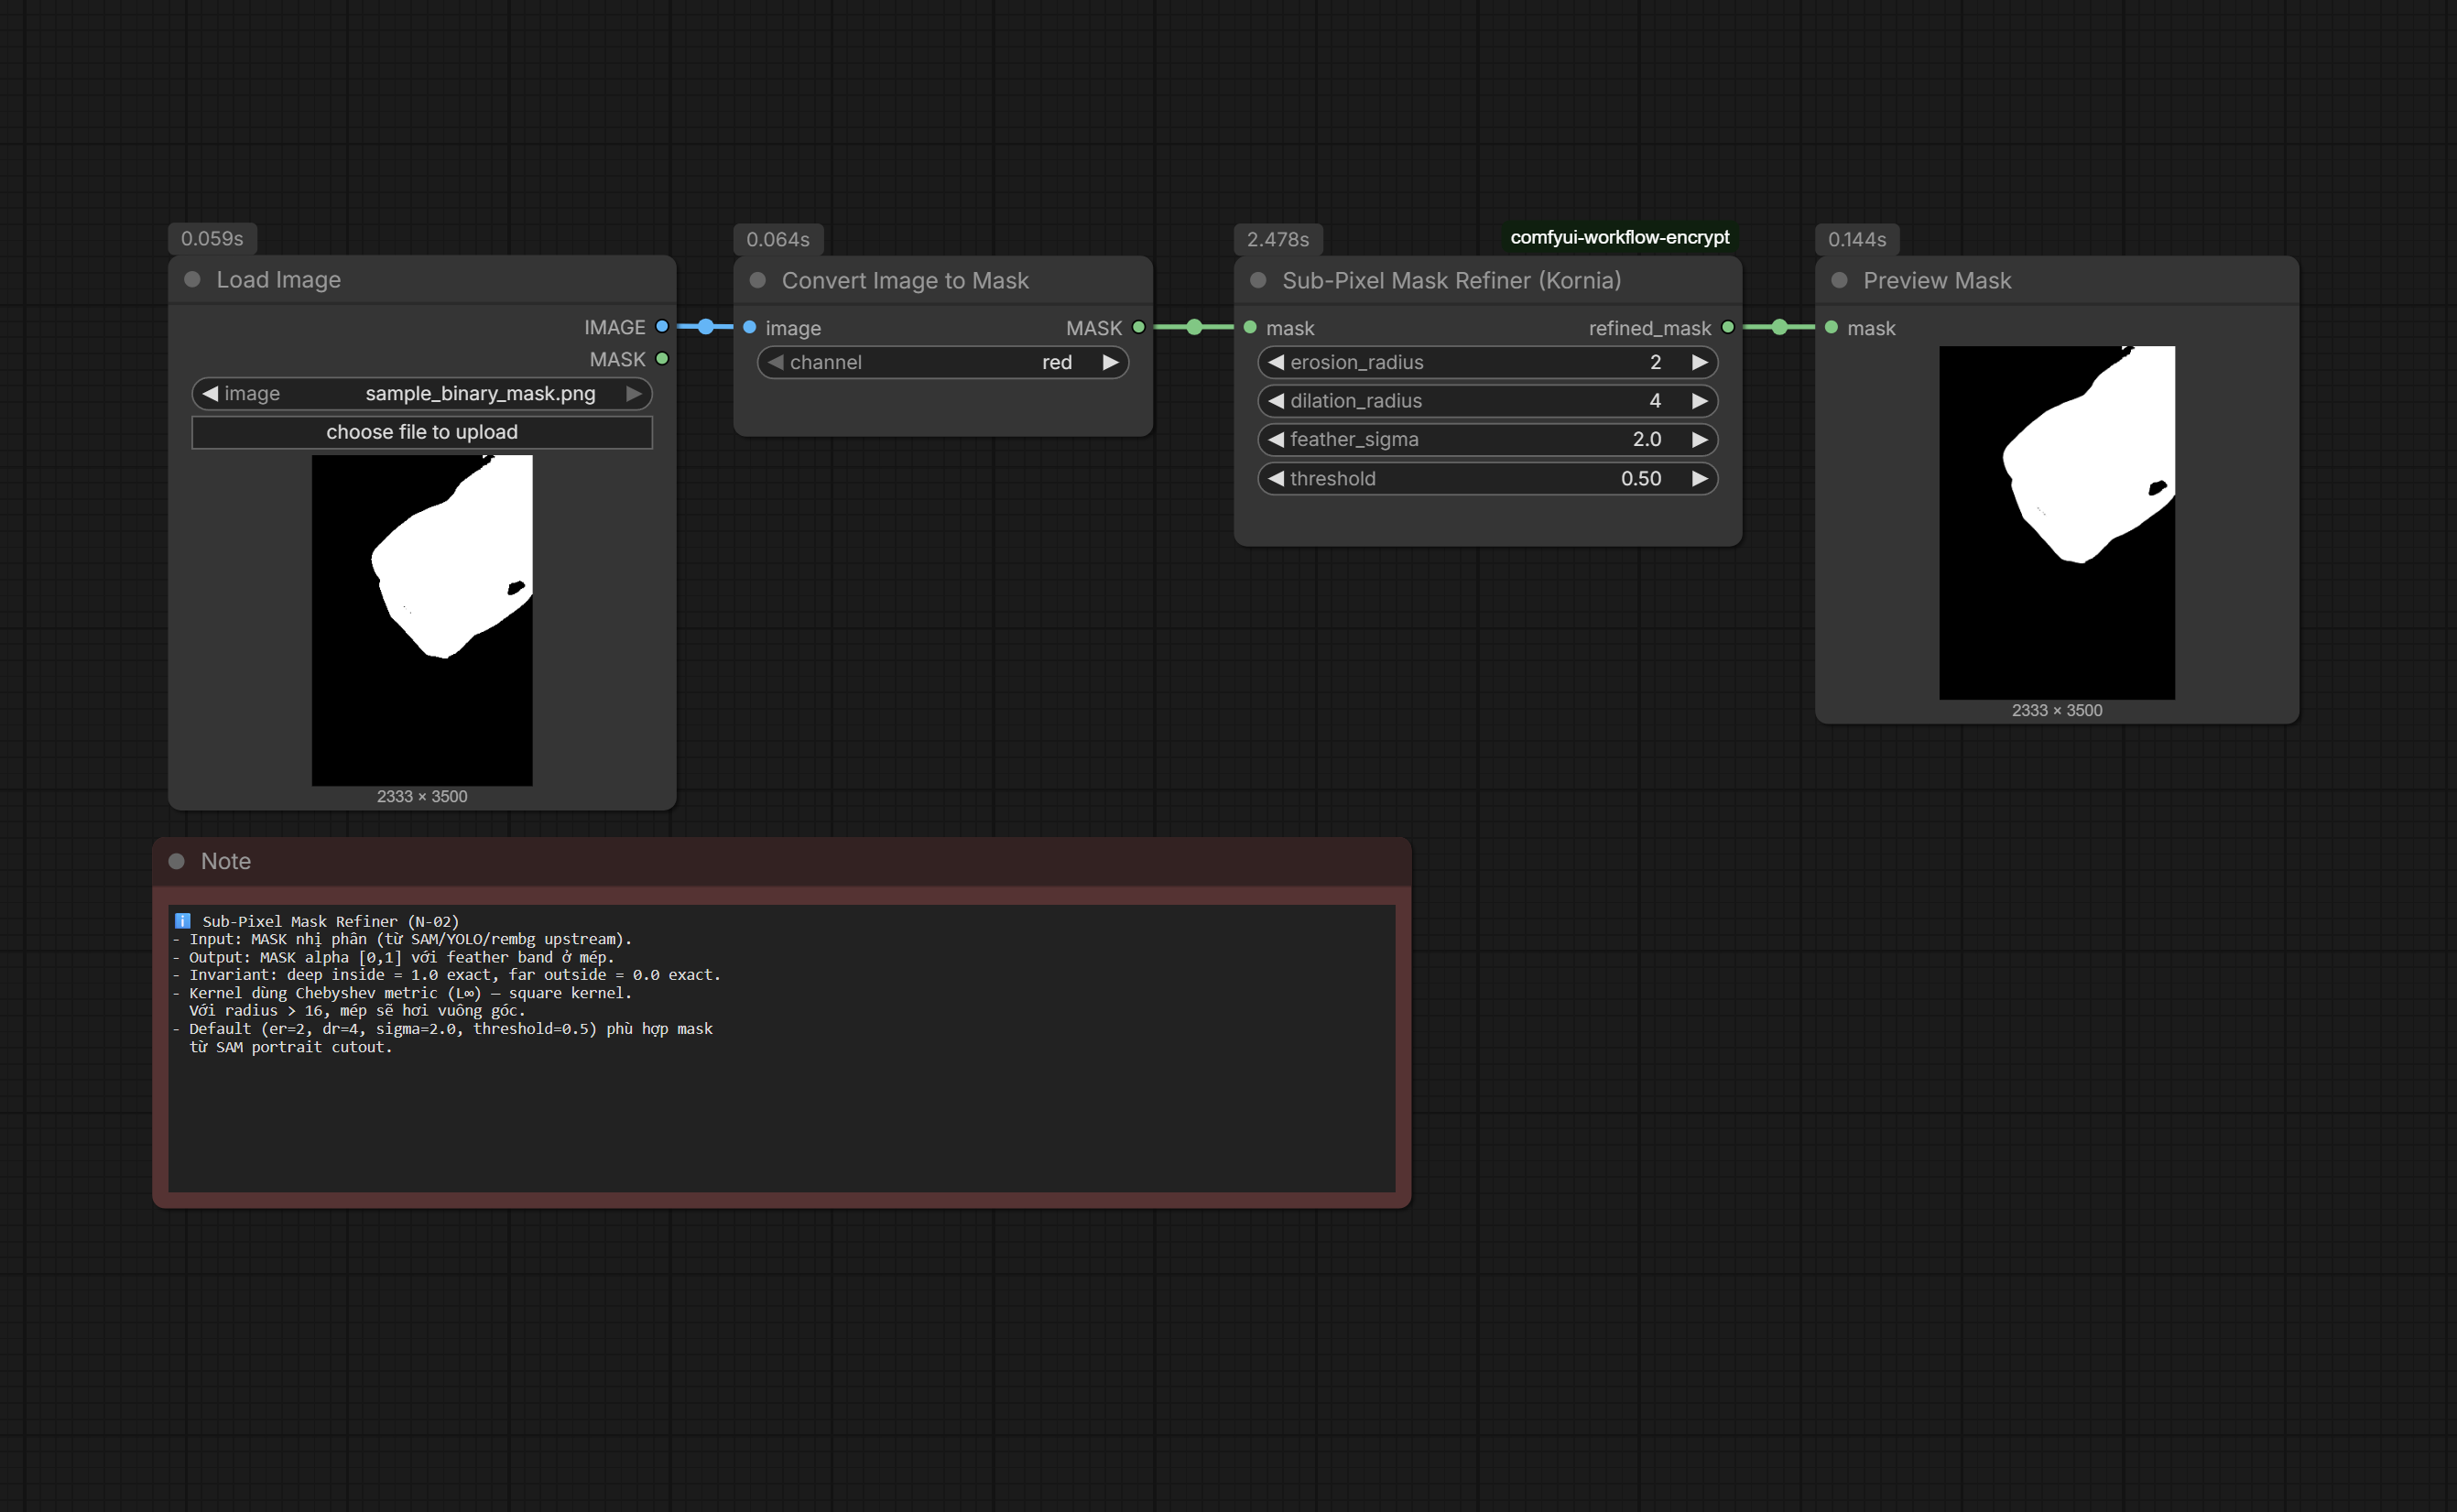This screenshot has width=2457, height=1512.
Task: Click the 2.478s execution time badge
Action: [x=1278, y=239]
